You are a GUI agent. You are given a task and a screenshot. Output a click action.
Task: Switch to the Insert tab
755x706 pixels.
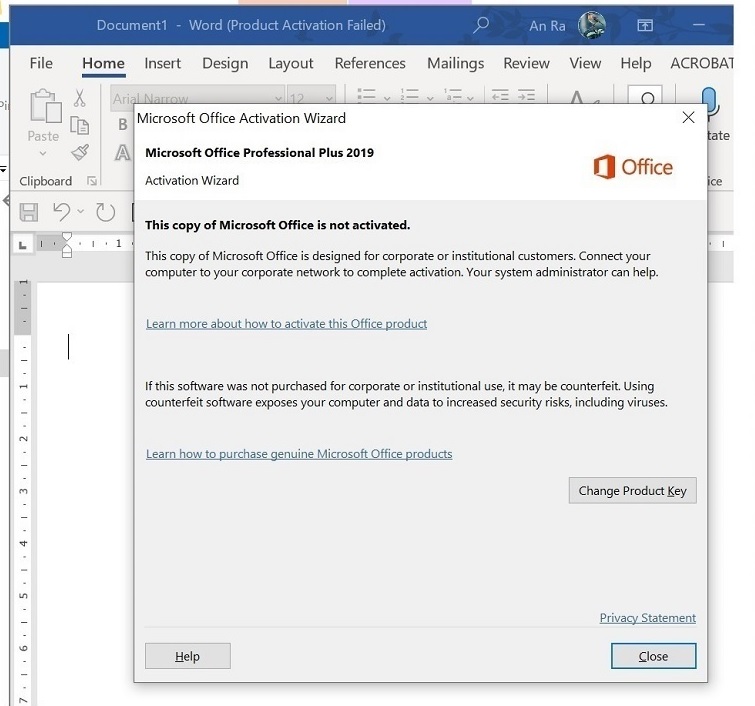click(162, 63)
